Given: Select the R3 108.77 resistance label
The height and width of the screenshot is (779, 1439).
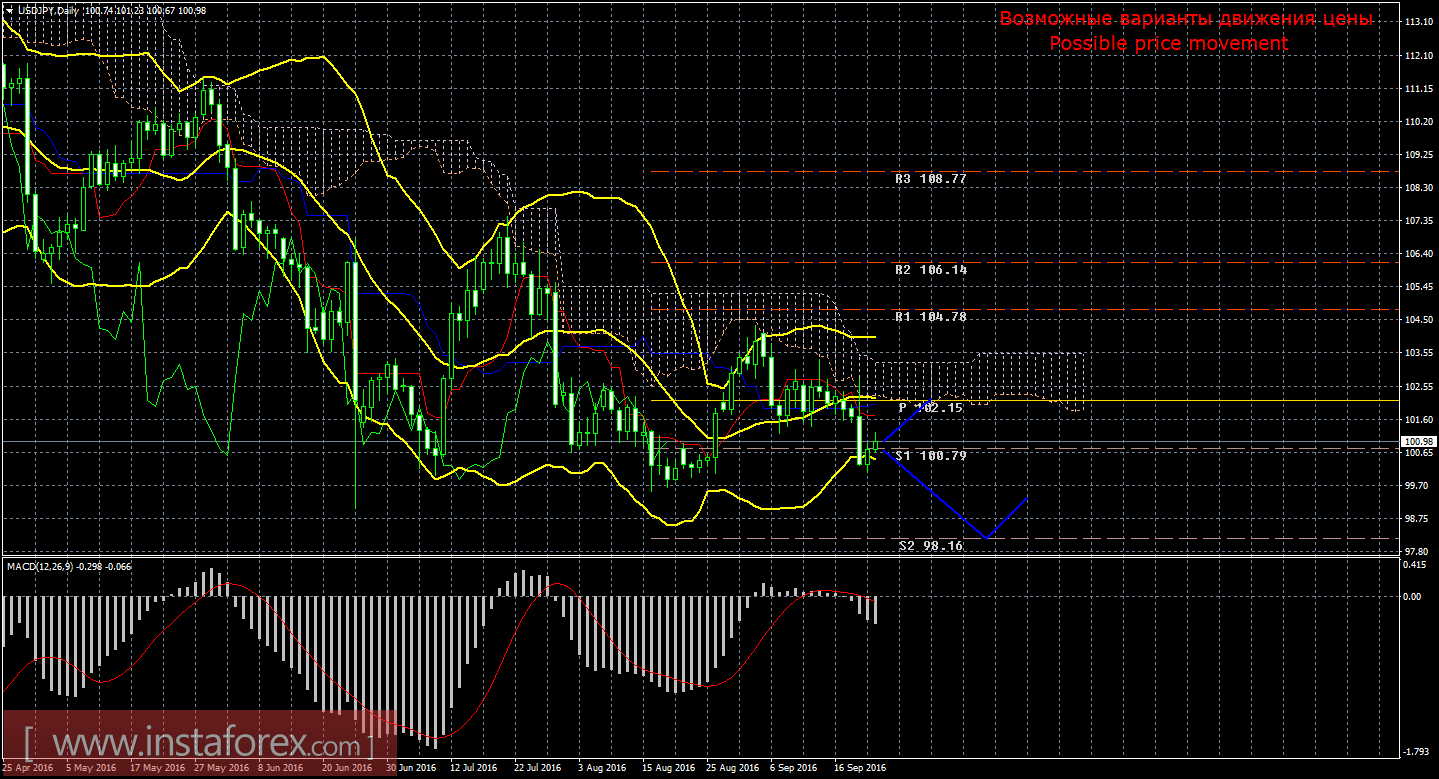Looking at the screenshot, I should (930, 178).
